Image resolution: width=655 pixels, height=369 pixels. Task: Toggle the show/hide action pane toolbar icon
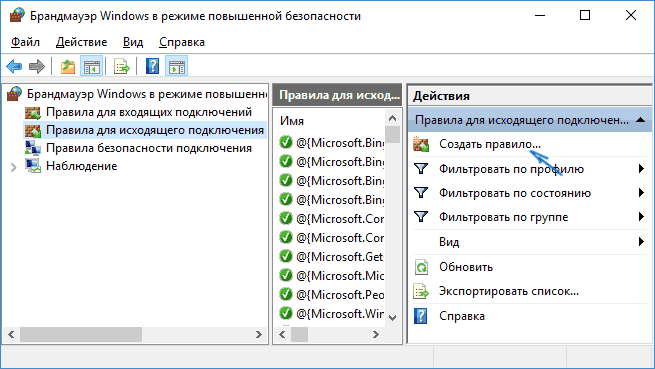pos(177,66)
